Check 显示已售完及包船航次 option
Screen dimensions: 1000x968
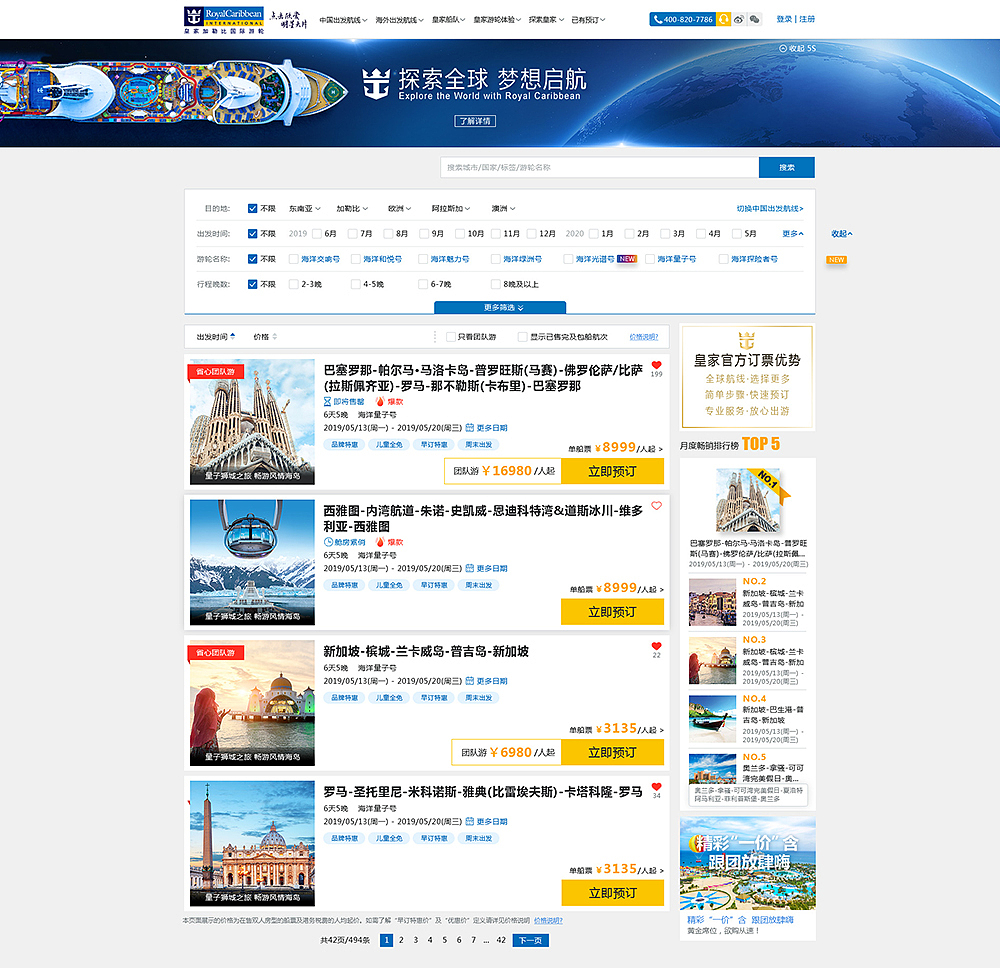pos(522,337)
